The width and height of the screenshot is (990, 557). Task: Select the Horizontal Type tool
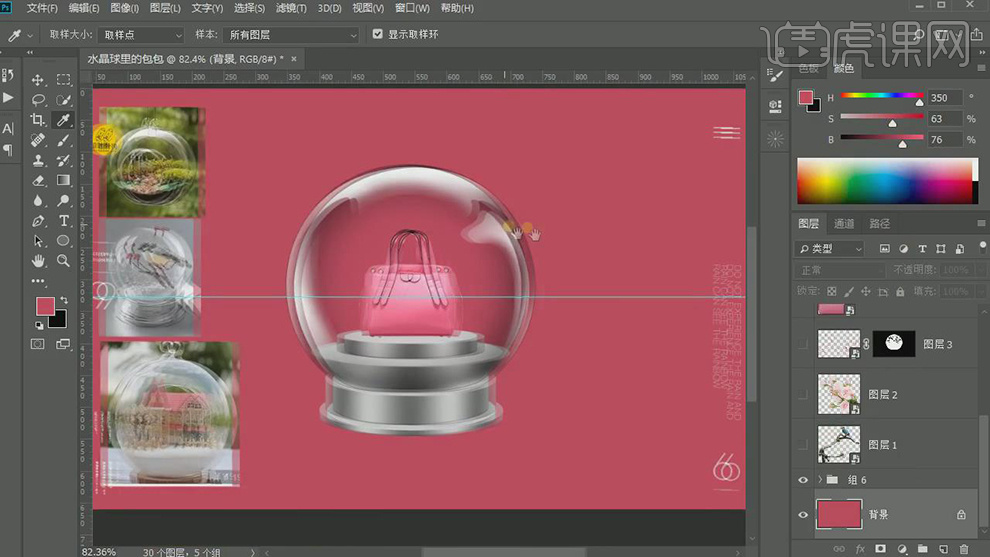(63, 221)
